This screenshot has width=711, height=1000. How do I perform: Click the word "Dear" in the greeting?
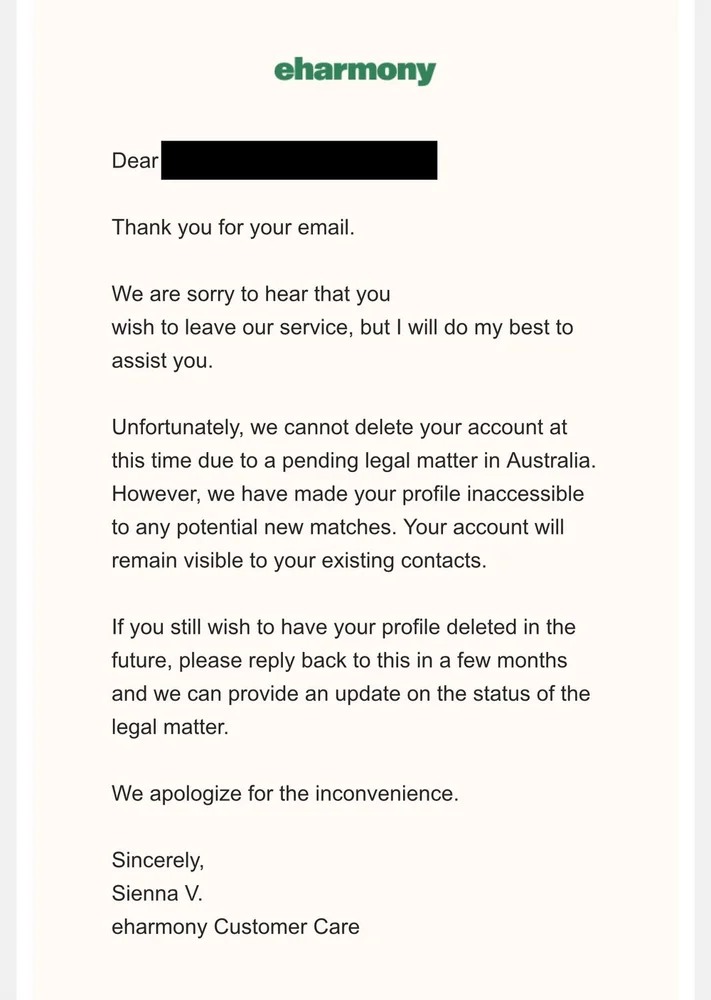click(x=135, y=161)
